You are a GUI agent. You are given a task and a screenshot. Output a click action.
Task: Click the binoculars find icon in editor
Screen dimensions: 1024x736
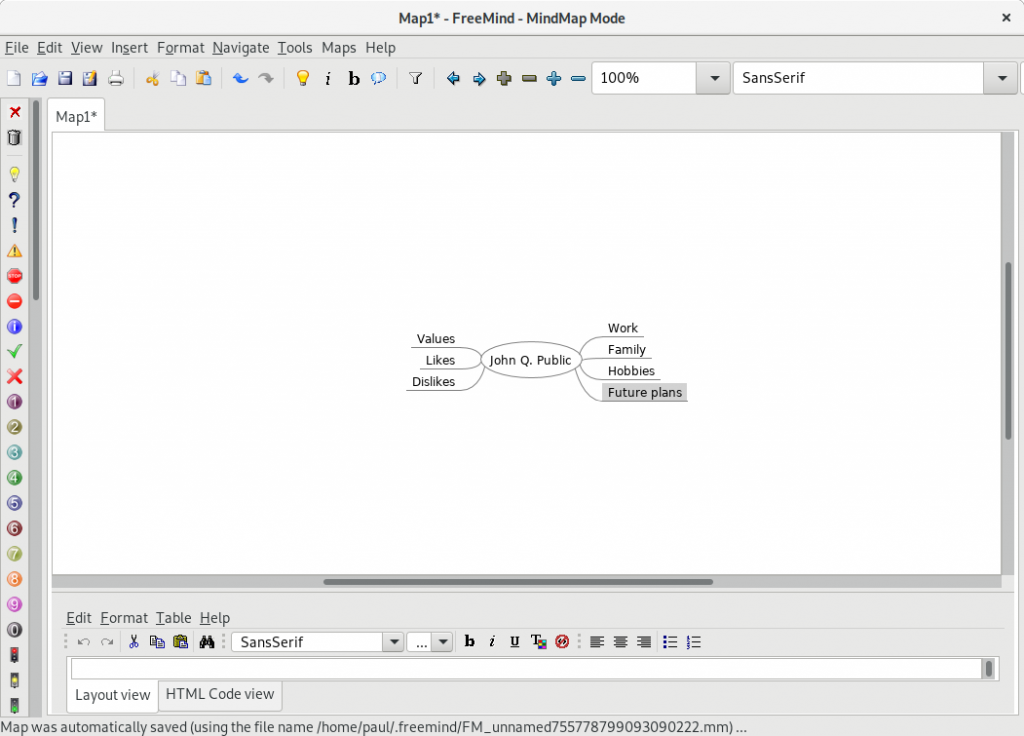click(207, 642)
